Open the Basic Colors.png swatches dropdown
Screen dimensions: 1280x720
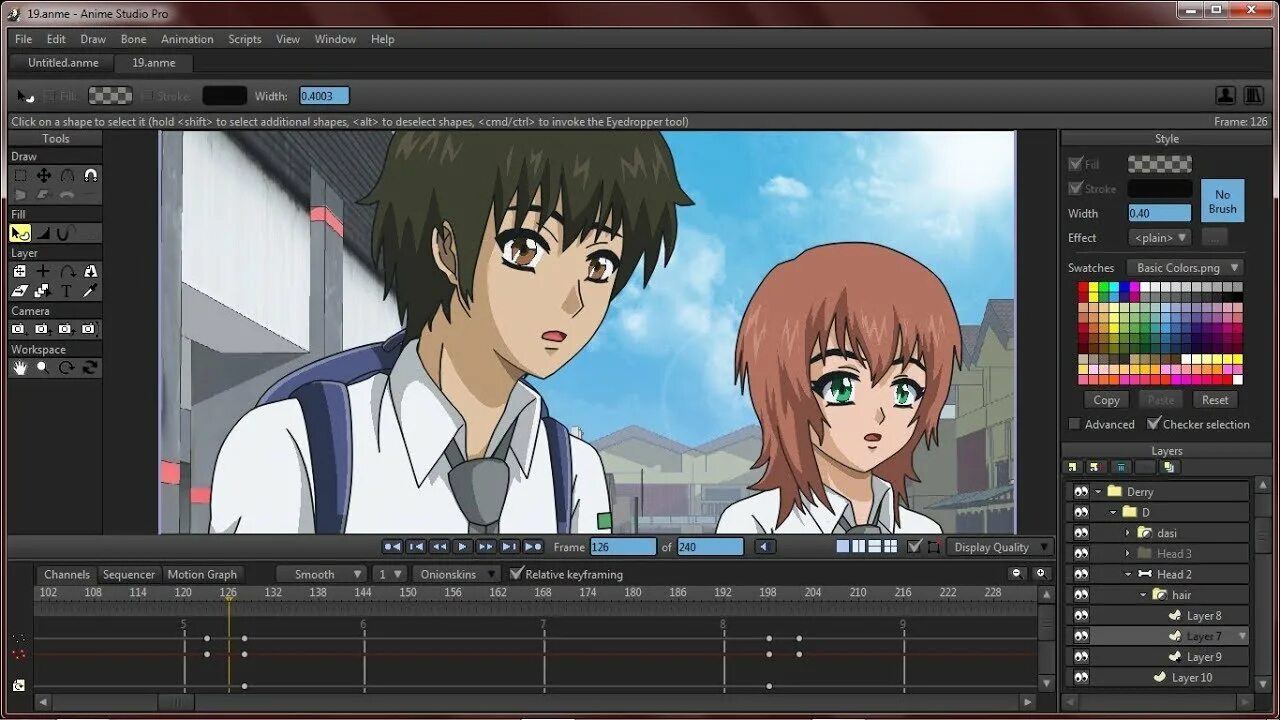click(x=1186, y=268)
